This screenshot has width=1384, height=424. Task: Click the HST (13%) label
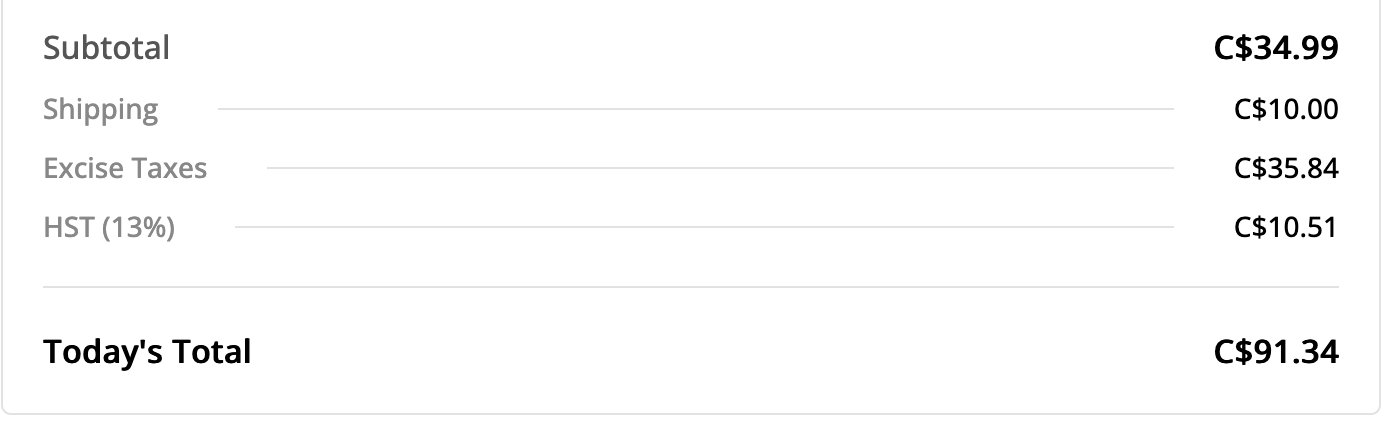[109, 228]
